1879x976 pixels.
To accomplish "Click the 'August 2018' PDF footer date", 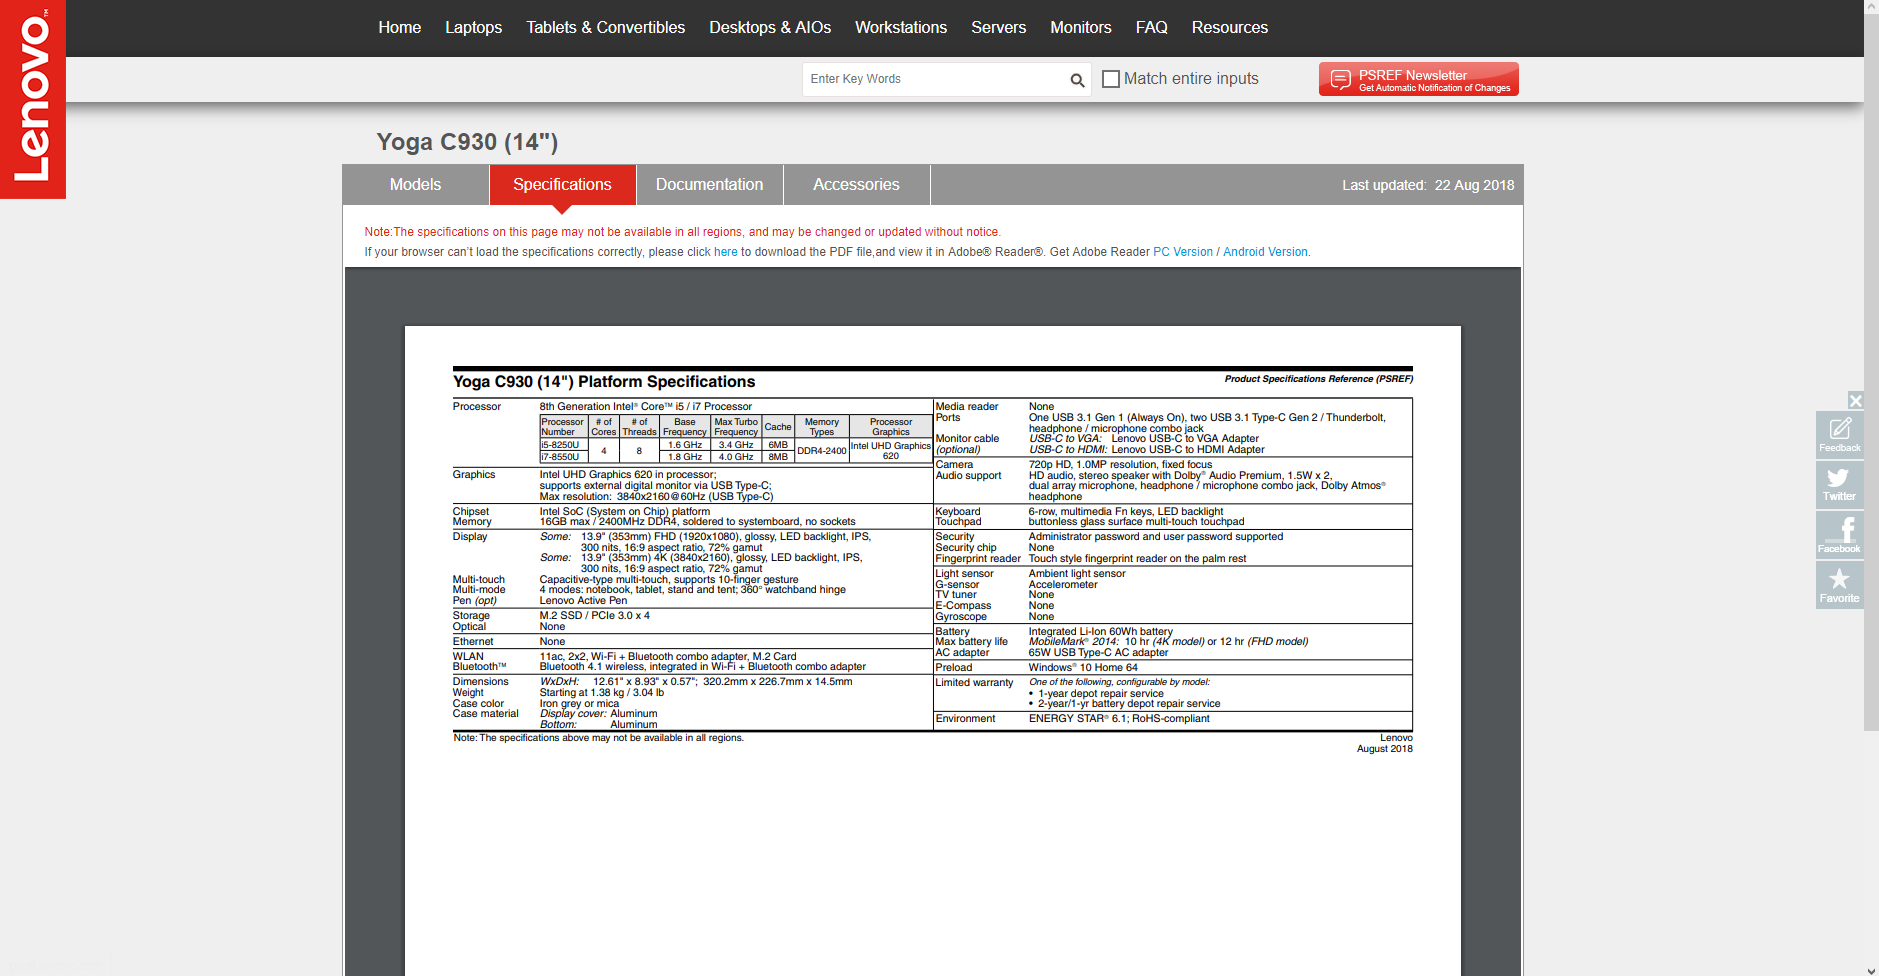I will (1385, 749).
